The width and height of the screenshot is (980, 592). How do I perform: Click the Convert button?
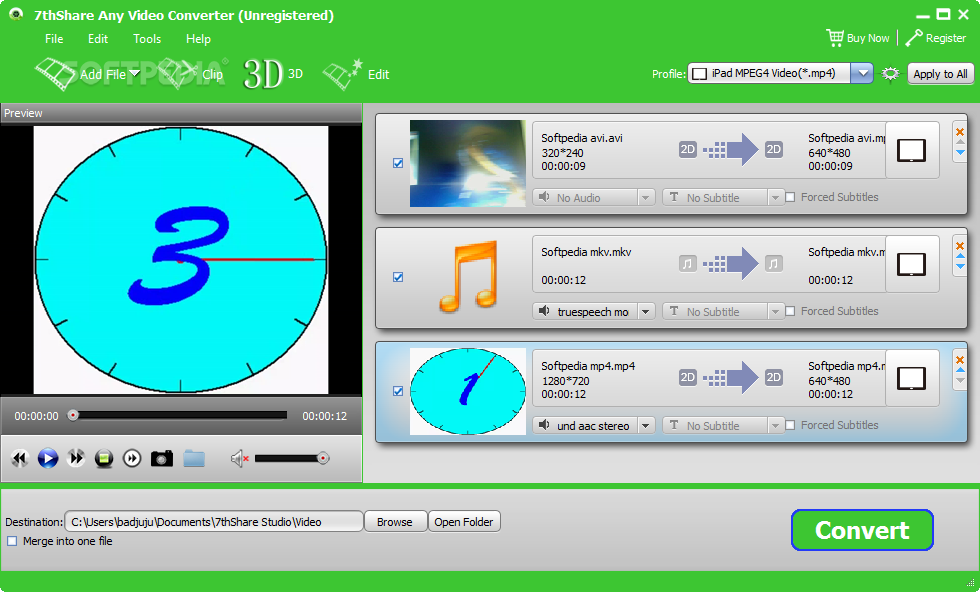tap(862, 530)
